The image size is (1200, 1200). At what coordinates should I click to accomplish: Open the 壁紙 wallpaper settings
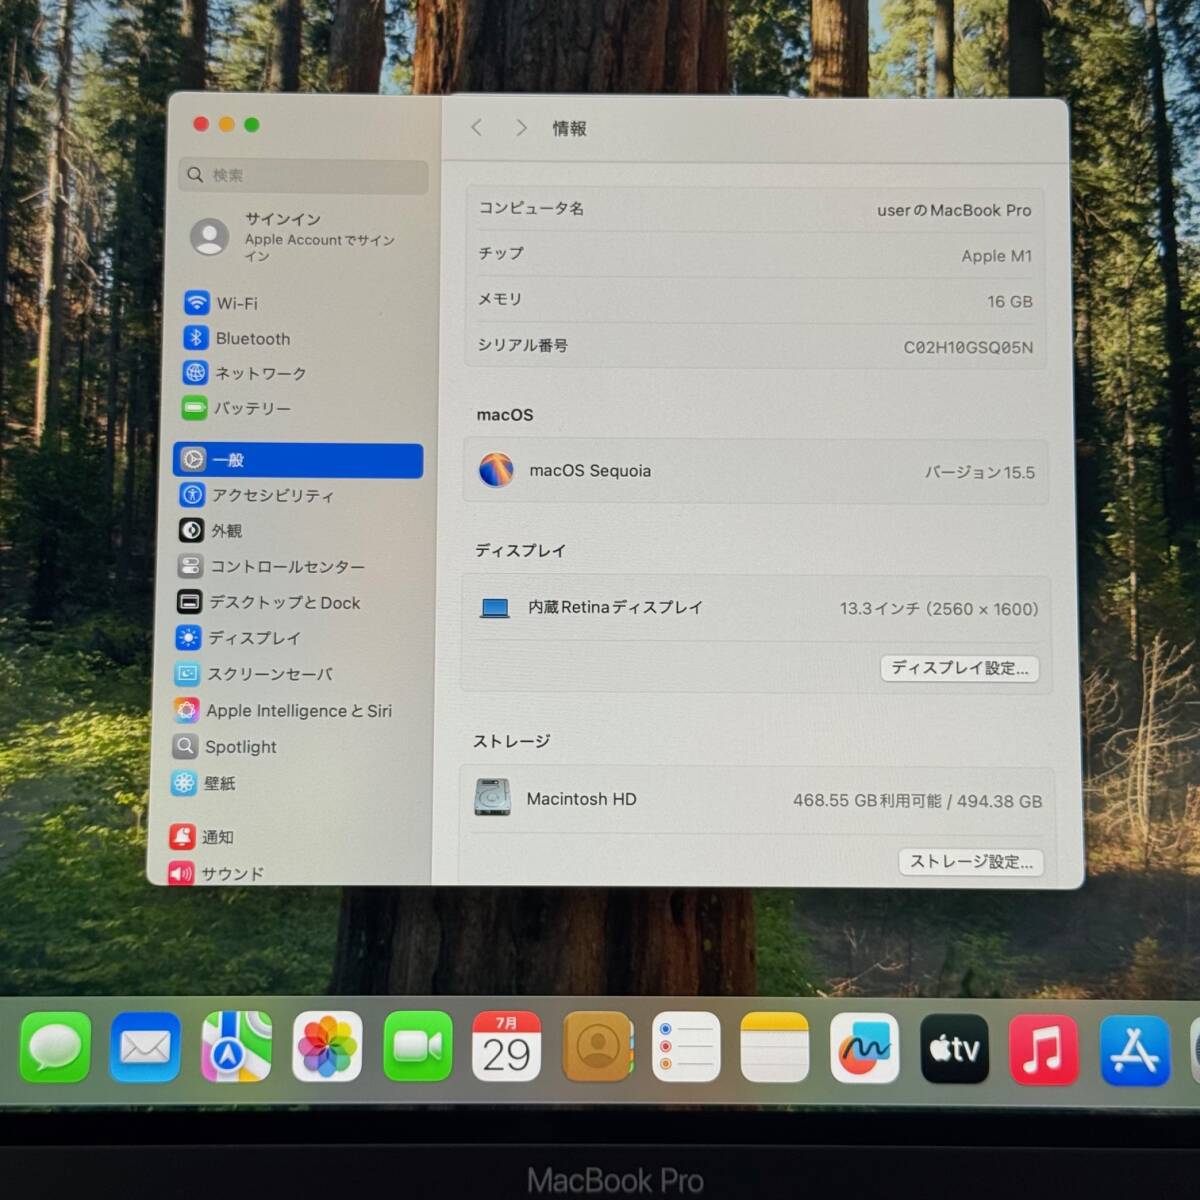click(204, 783)
